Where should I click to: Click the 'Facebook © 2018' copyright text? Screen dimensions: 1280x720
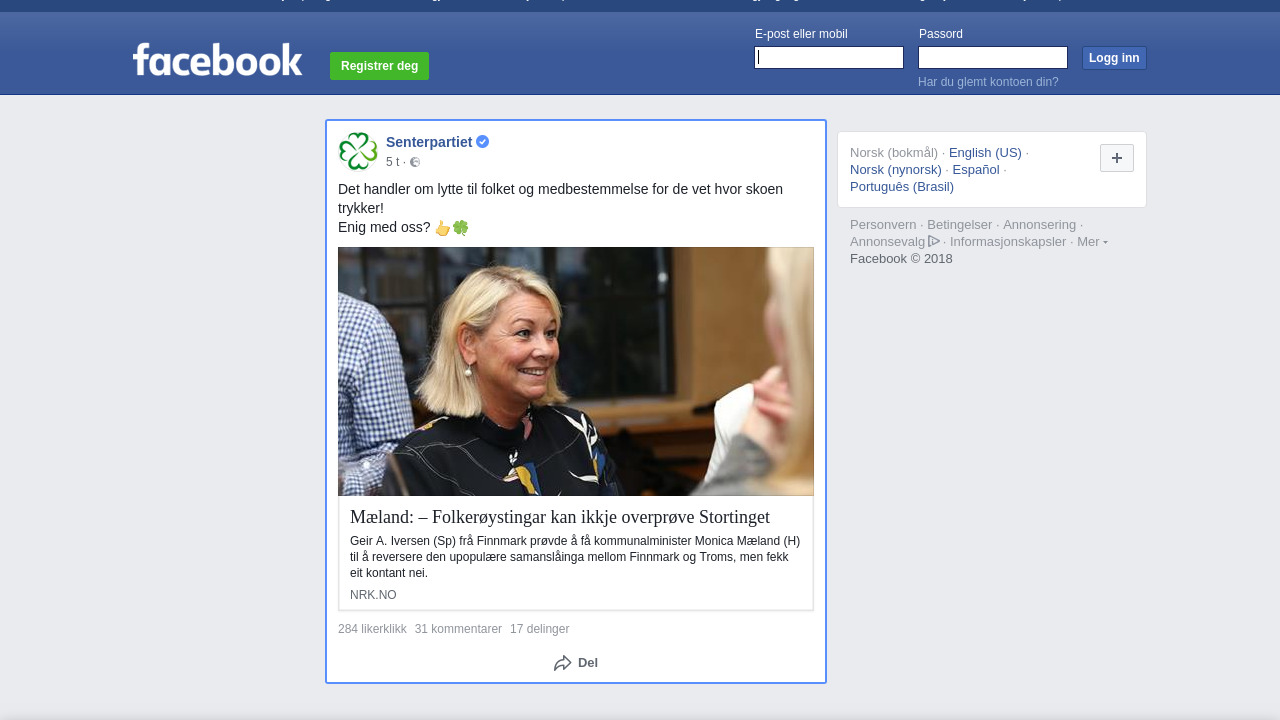coord(901,259)
